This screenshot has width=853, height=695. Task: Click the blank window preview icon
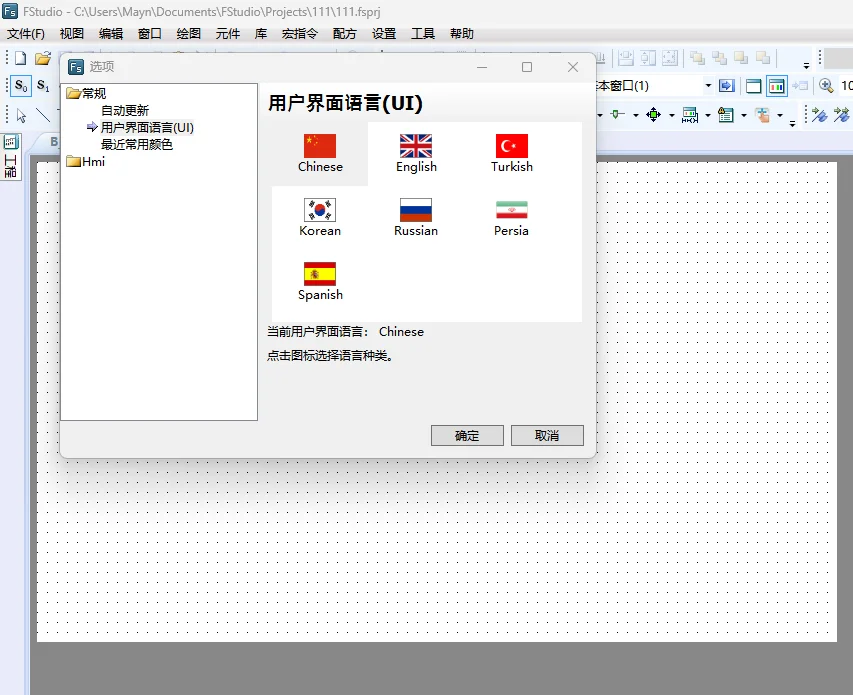(x=753, y=86)
